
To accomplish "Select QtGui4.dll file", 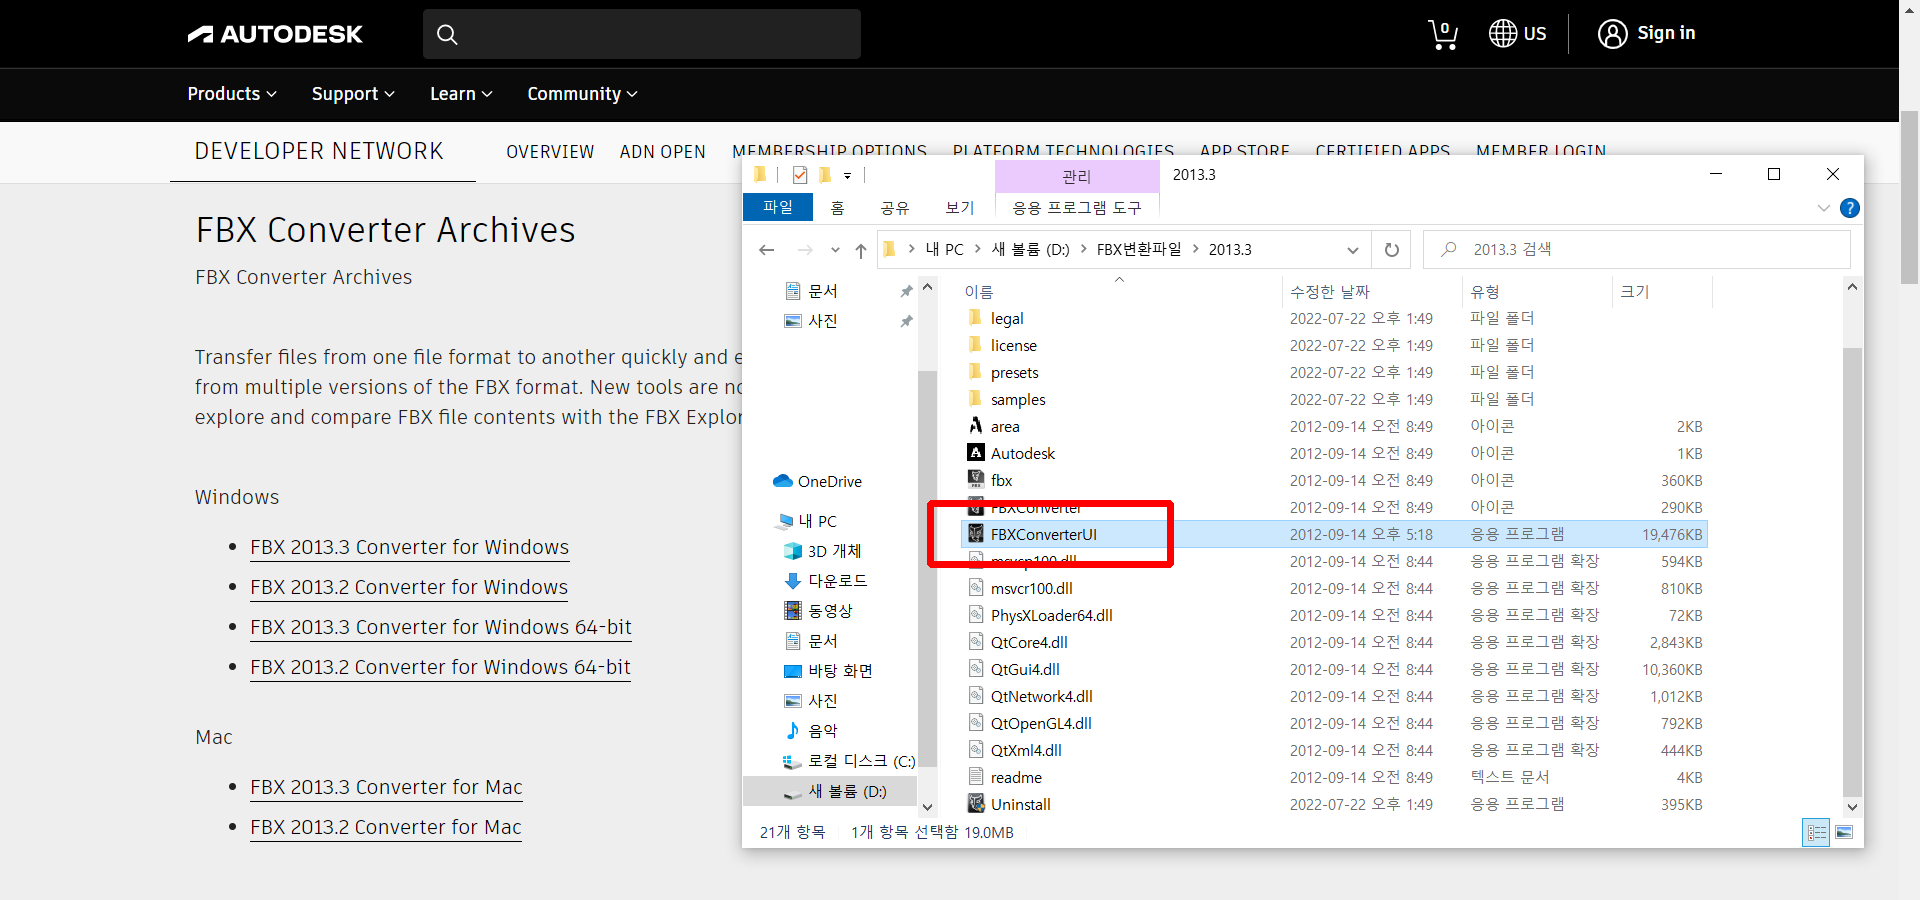I will [x=1025, y=669].
